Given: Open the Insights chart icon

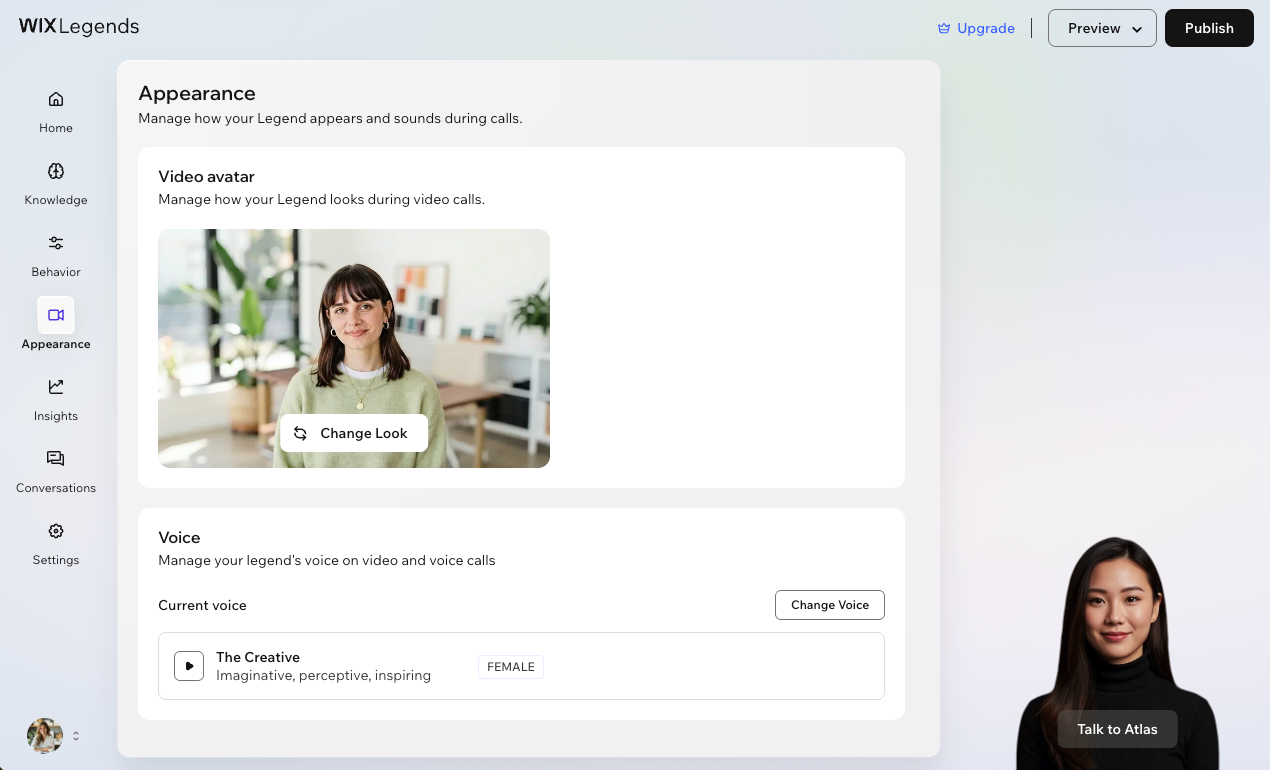Looking at the screenshot, I should pyautogui.click(x=56, y=387).
